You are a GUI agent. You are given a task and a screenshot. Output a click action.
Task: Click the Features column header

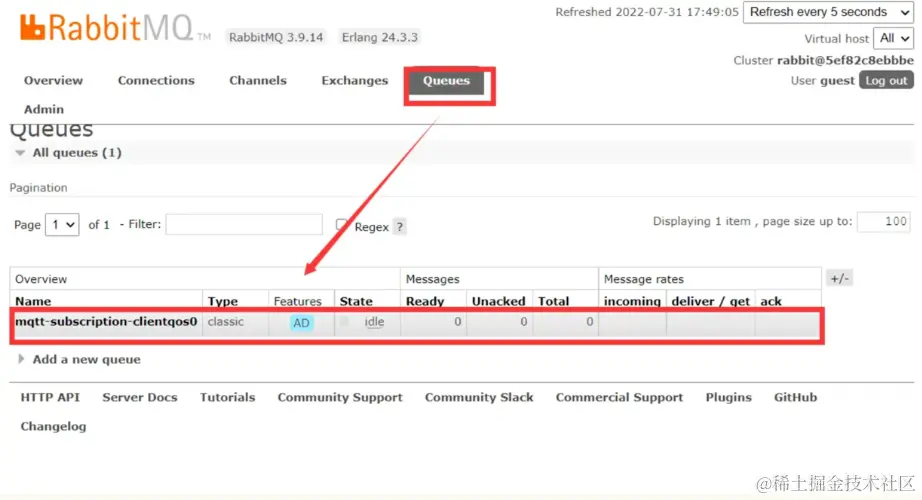coord(298,301)
